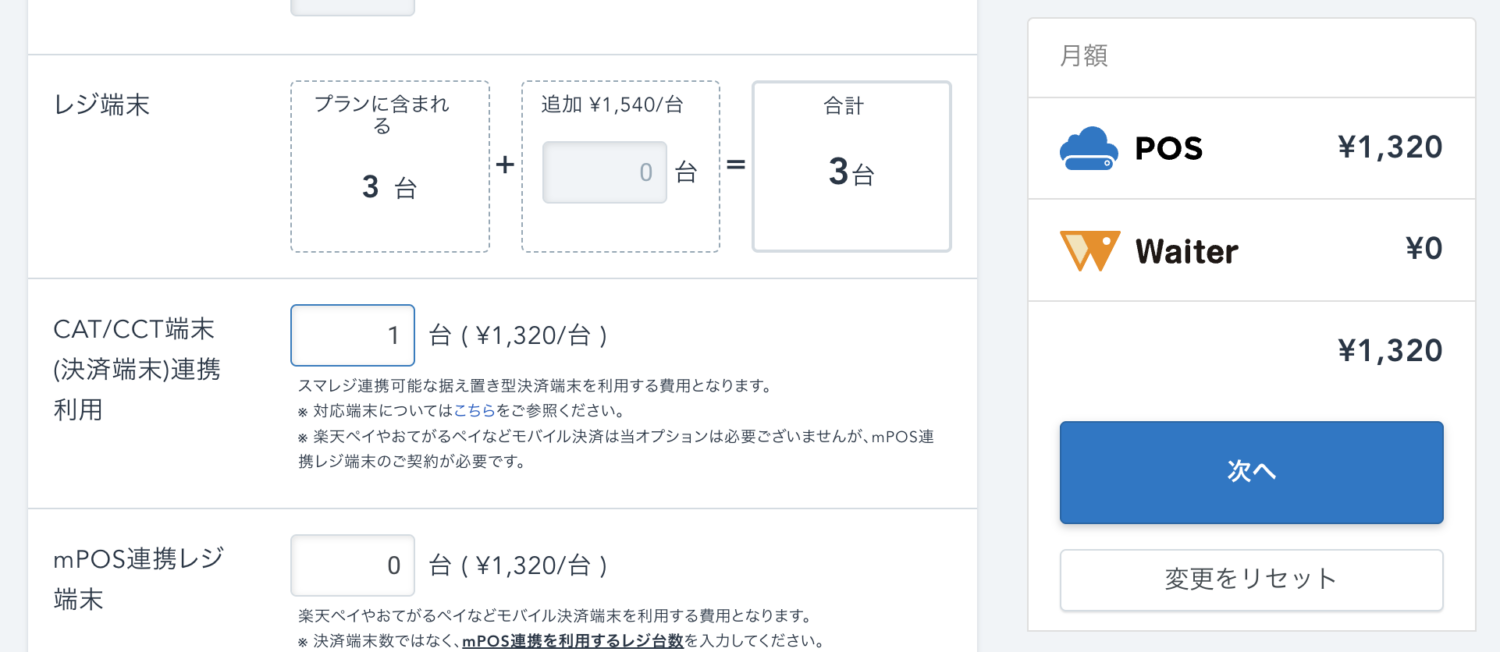Select the mPOS連携レジ端末 quantity field
Image resolution: width=1500 pixels, height=652 pixels.
tap(352, 565)
